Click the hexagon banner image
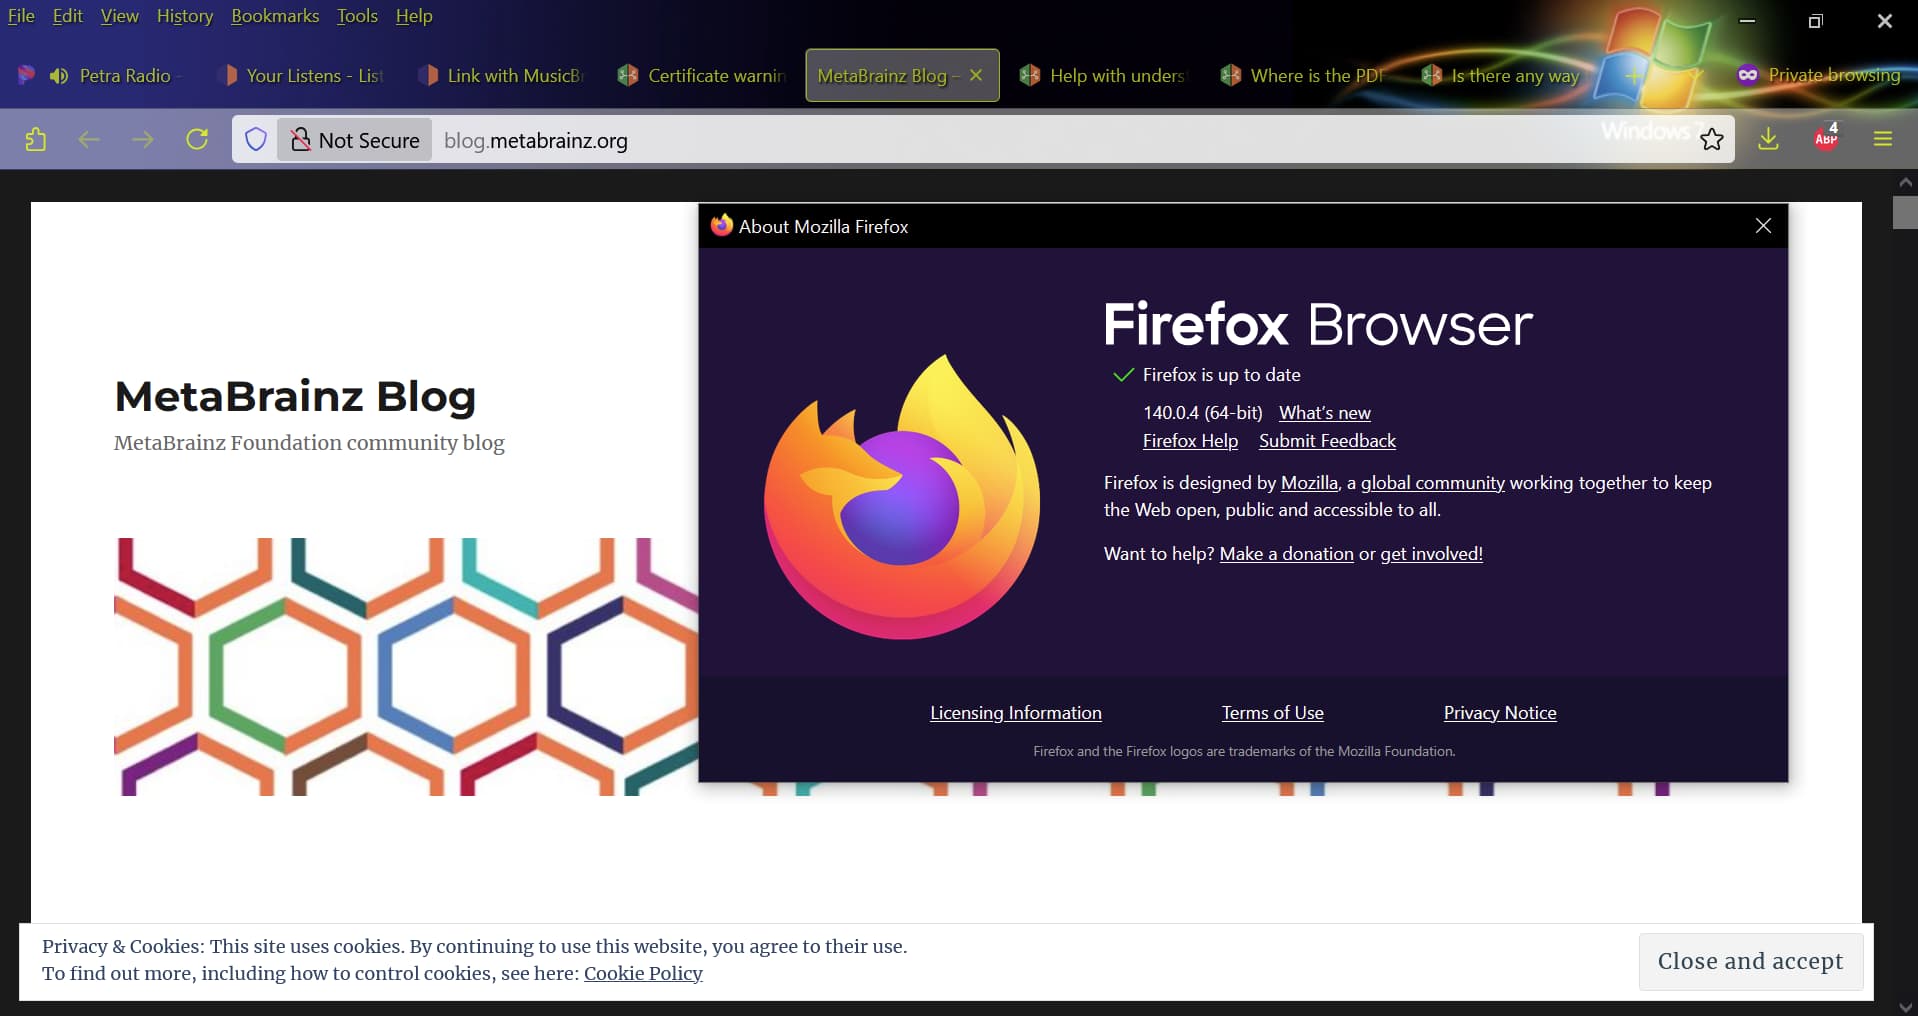The width and height of the screenshot is (1918, 1016). pyautogui.click(x=406, y=667)
